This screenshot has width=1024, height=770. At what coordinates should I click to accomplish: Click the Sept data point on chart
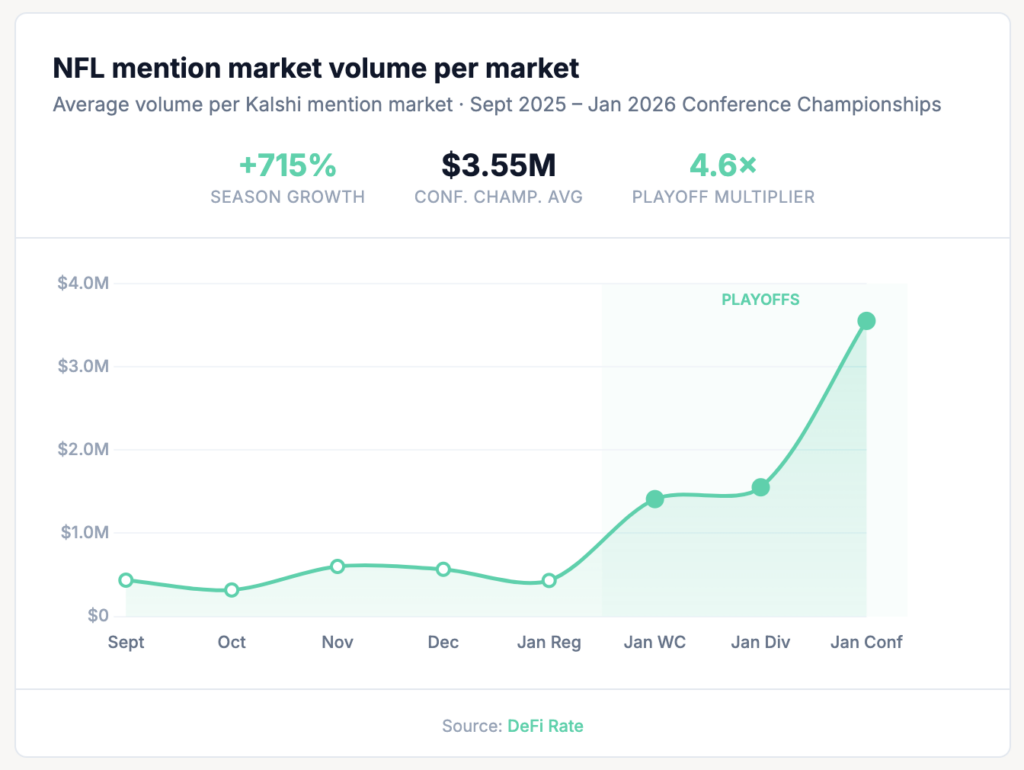(x=126, y=580)
